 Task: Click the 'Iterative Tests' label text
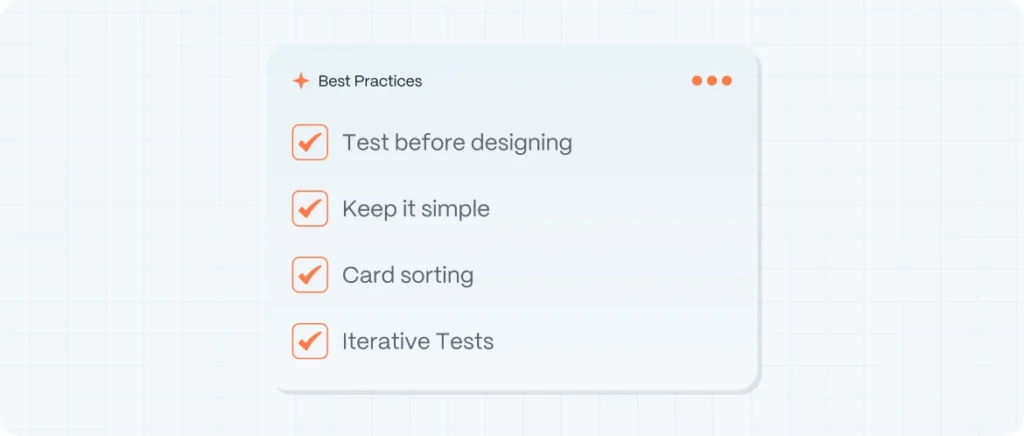pos(418,341)
